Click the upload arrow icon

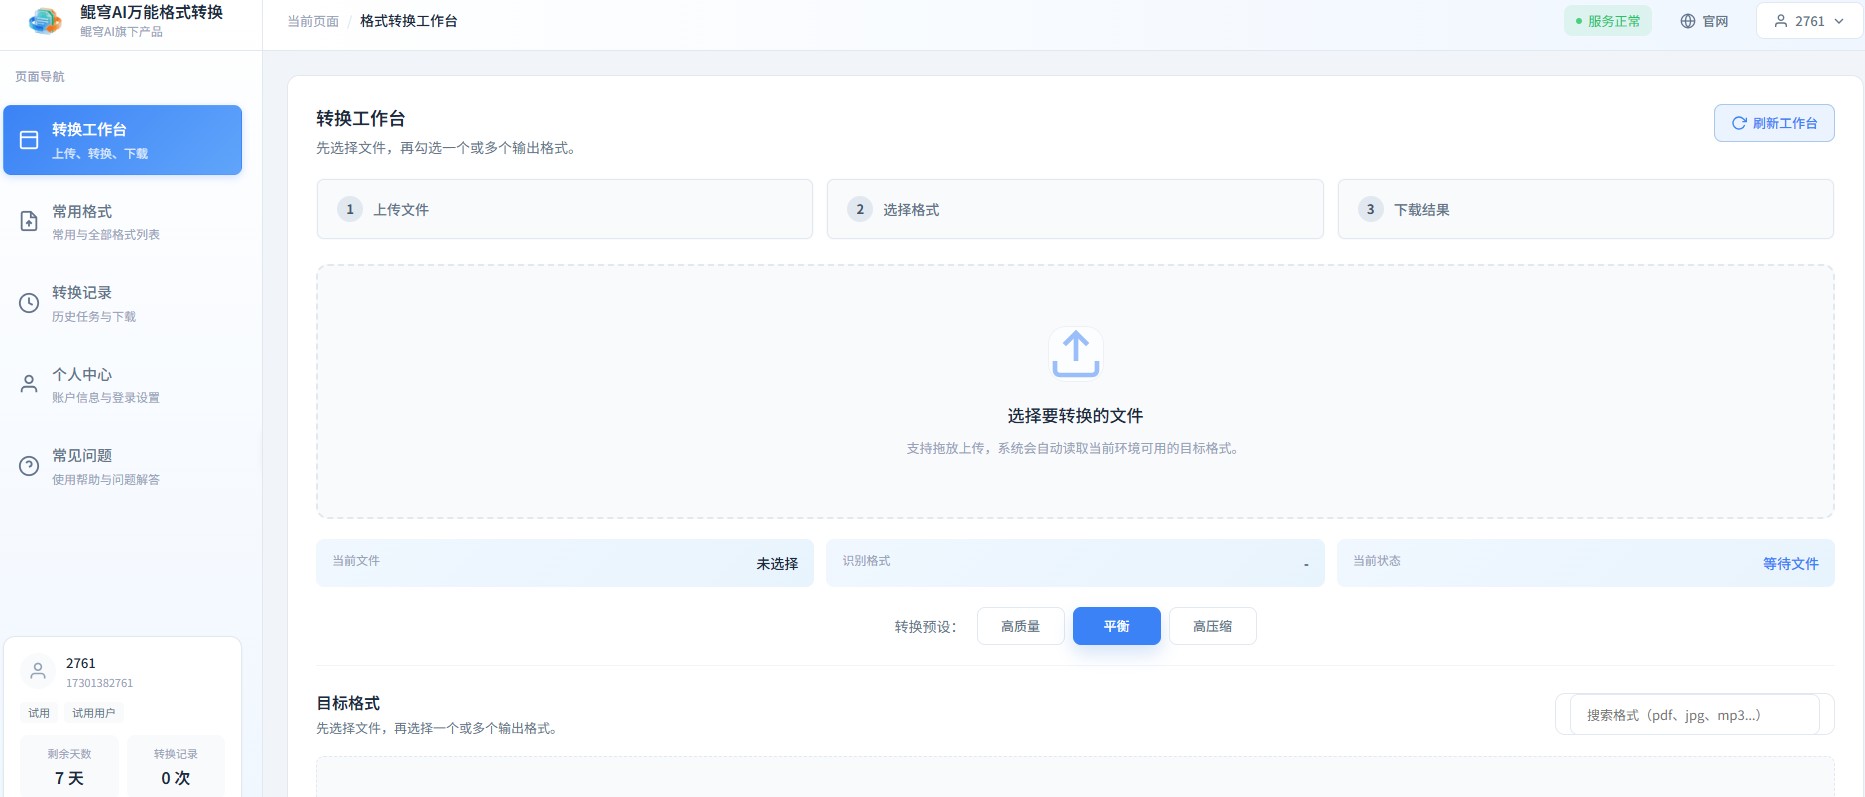click(x=1075, y=353)
